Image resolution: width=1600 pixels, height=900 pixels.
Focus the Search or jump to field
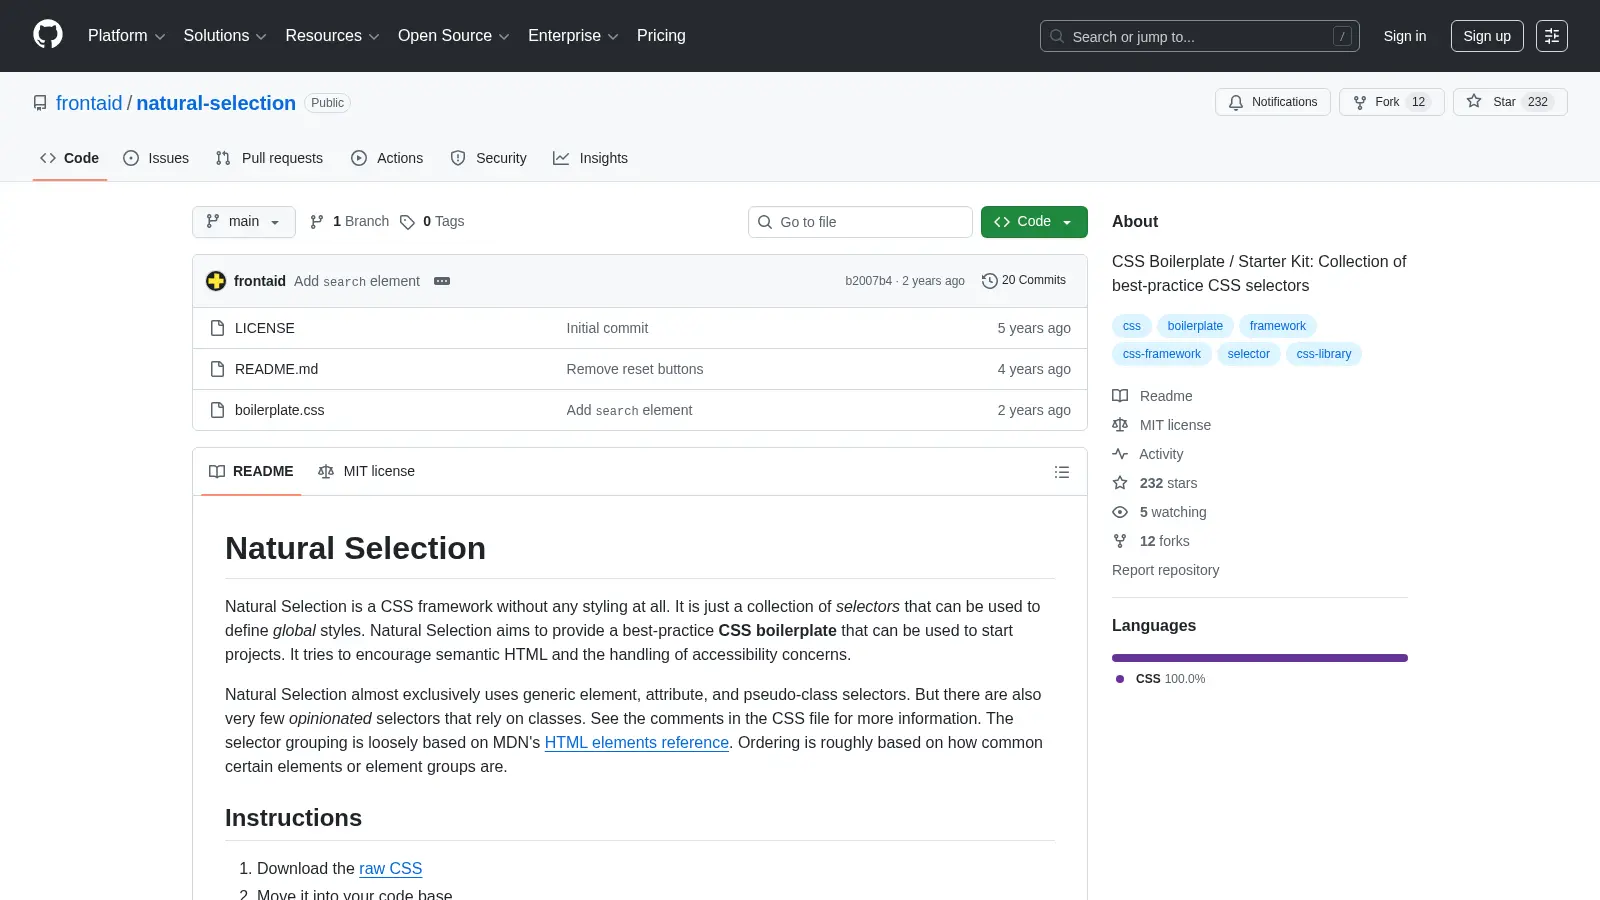(x=1200, y=36)
